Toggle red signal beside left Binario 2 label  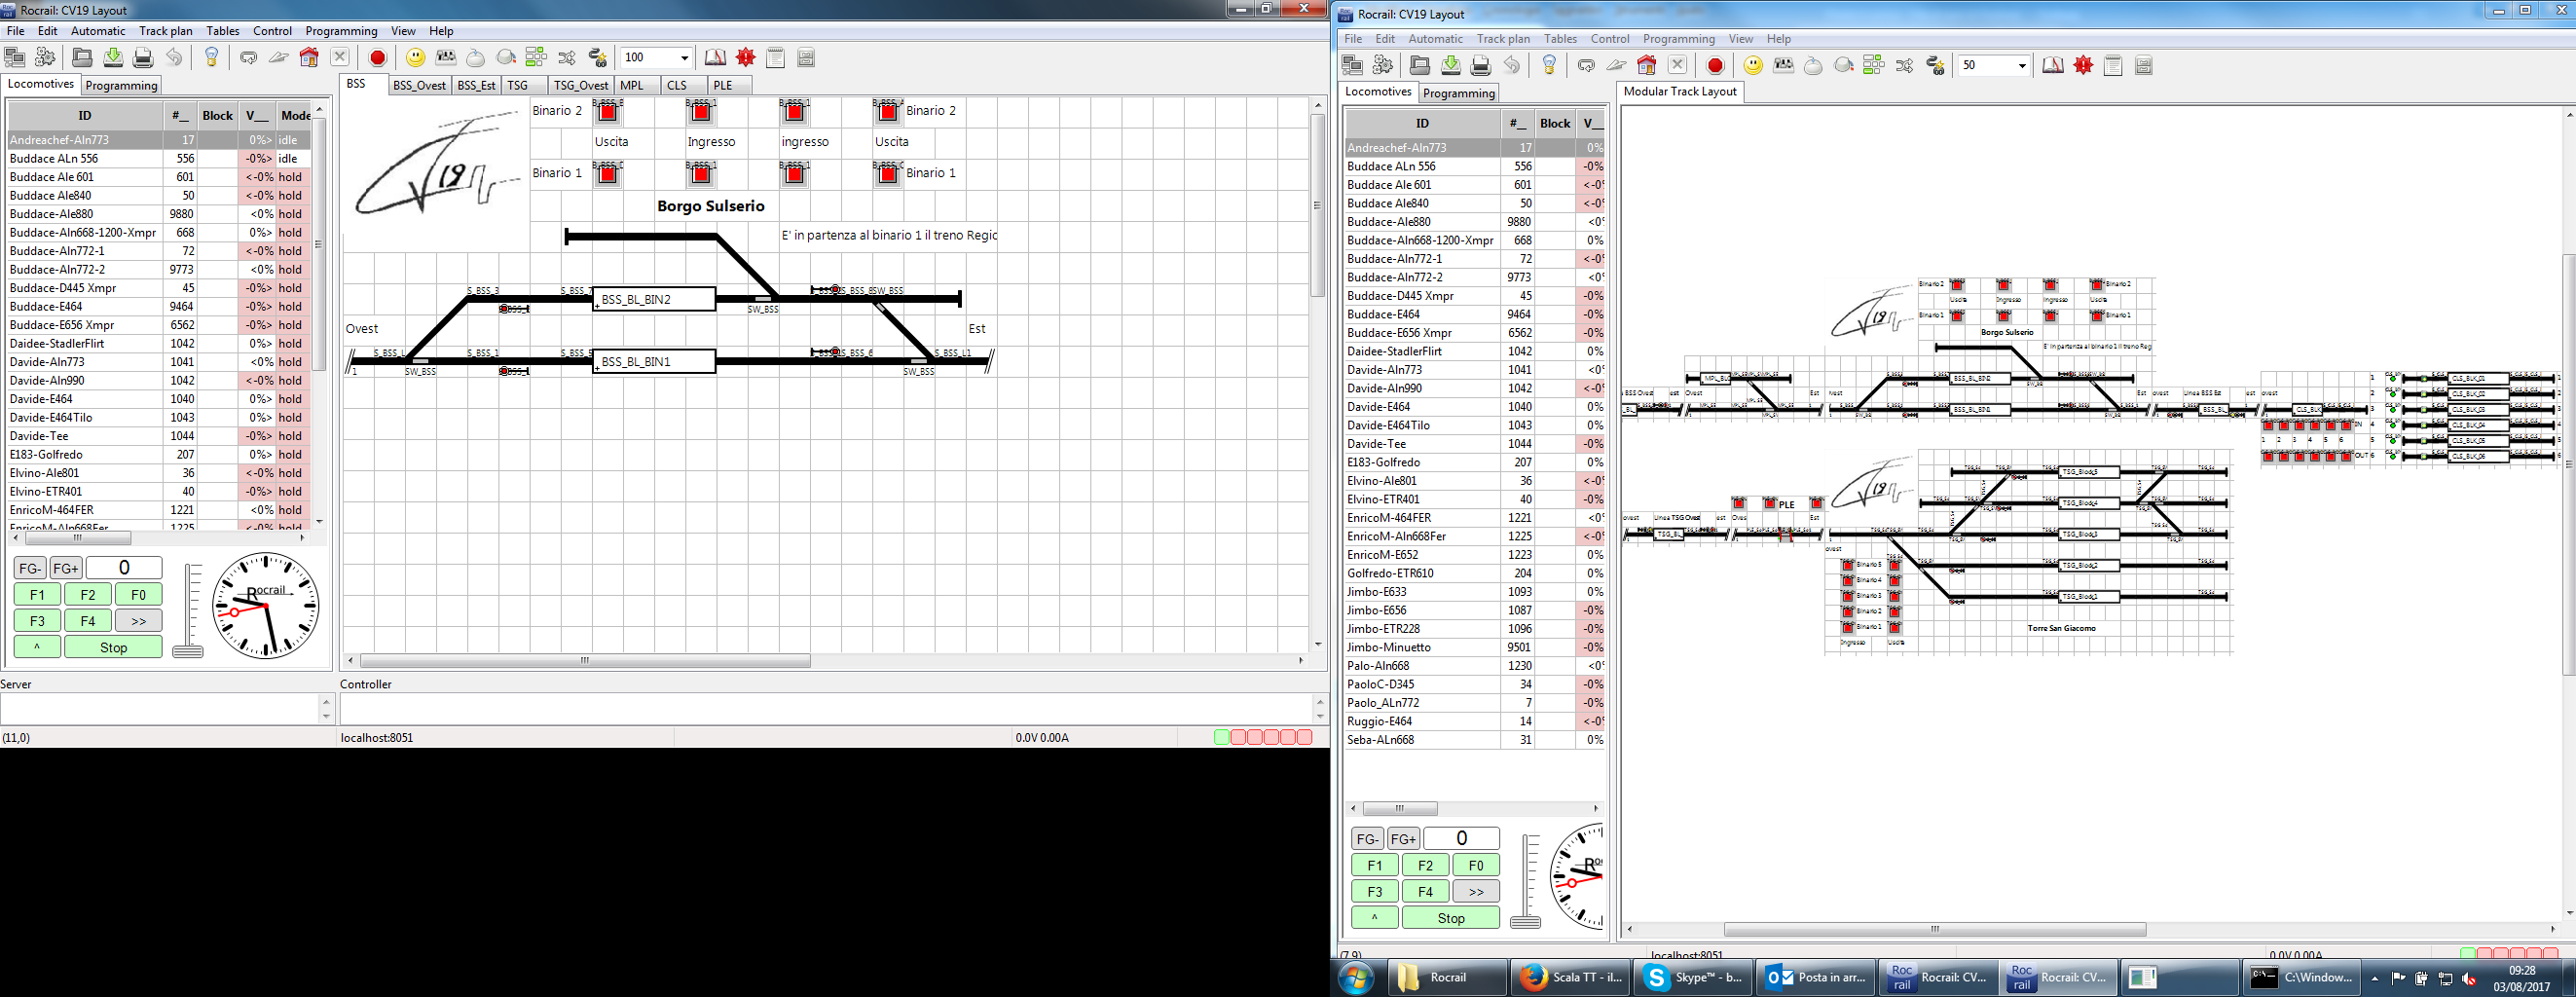[607, 112]
